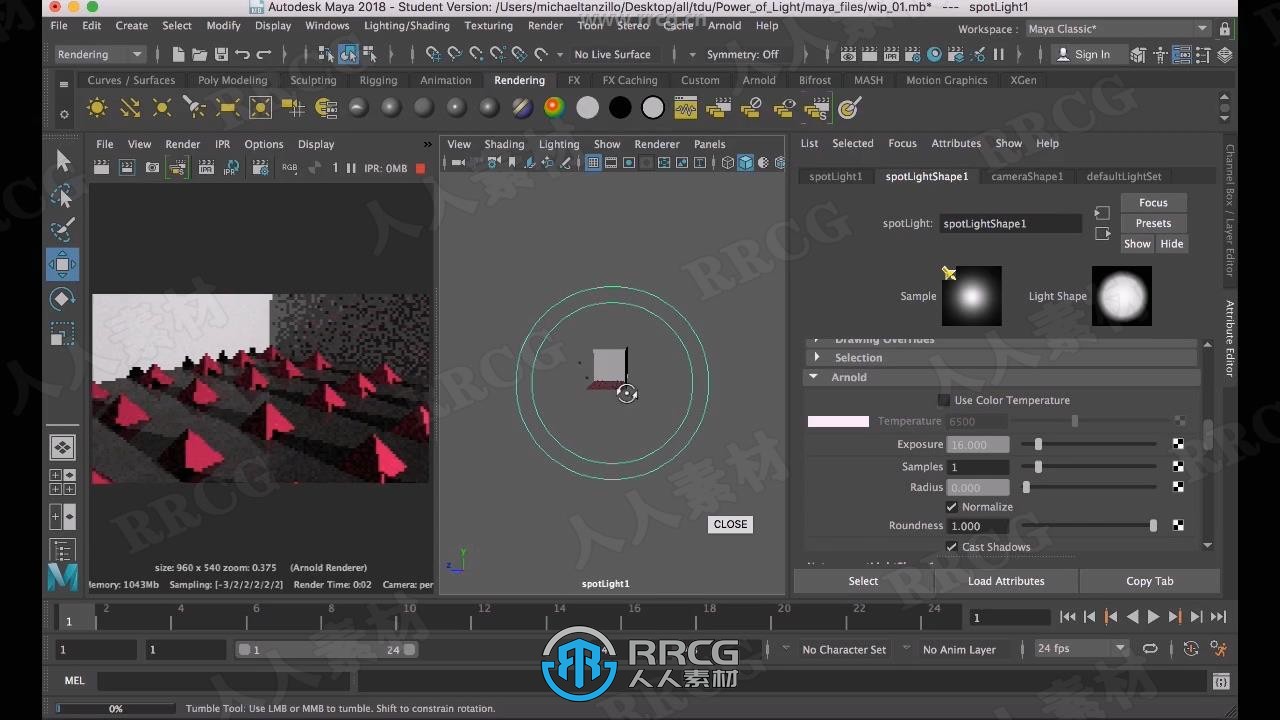Open Render Settings from the status line
Image resolution: width=1280 pixels, height=720 pixels.
913,54
